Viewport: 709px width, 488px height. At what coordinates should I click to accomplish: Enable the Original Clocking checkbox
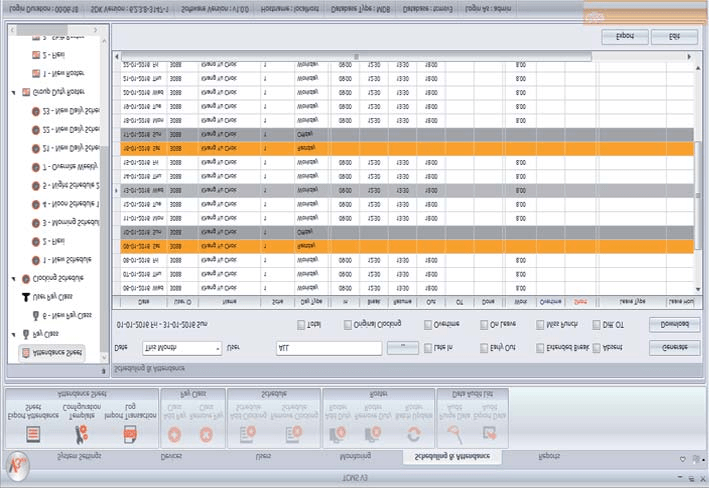coord(347,324)
